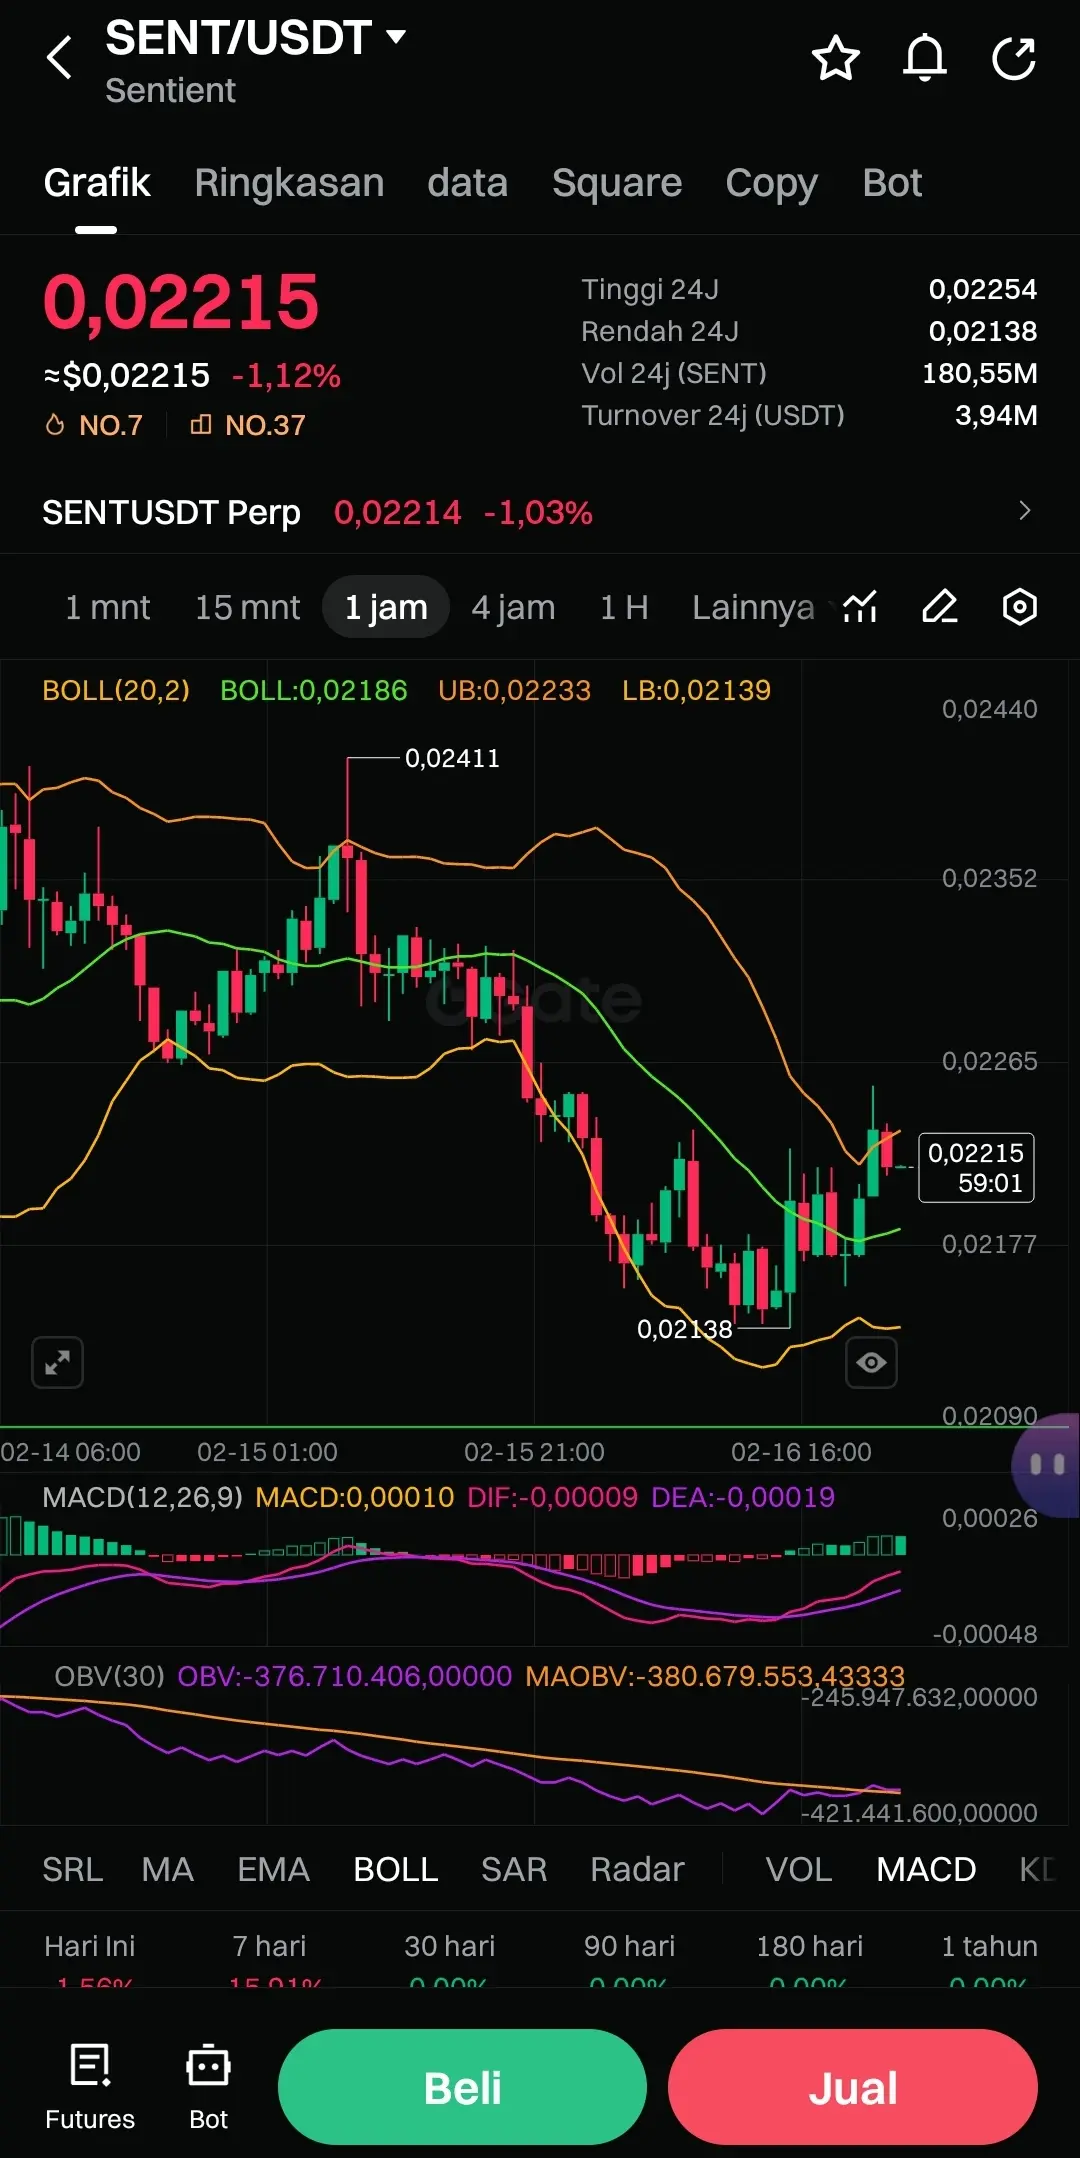Switch to data tab
The height and width of the screenshot is (2158, 1080).
coord(467,183)
